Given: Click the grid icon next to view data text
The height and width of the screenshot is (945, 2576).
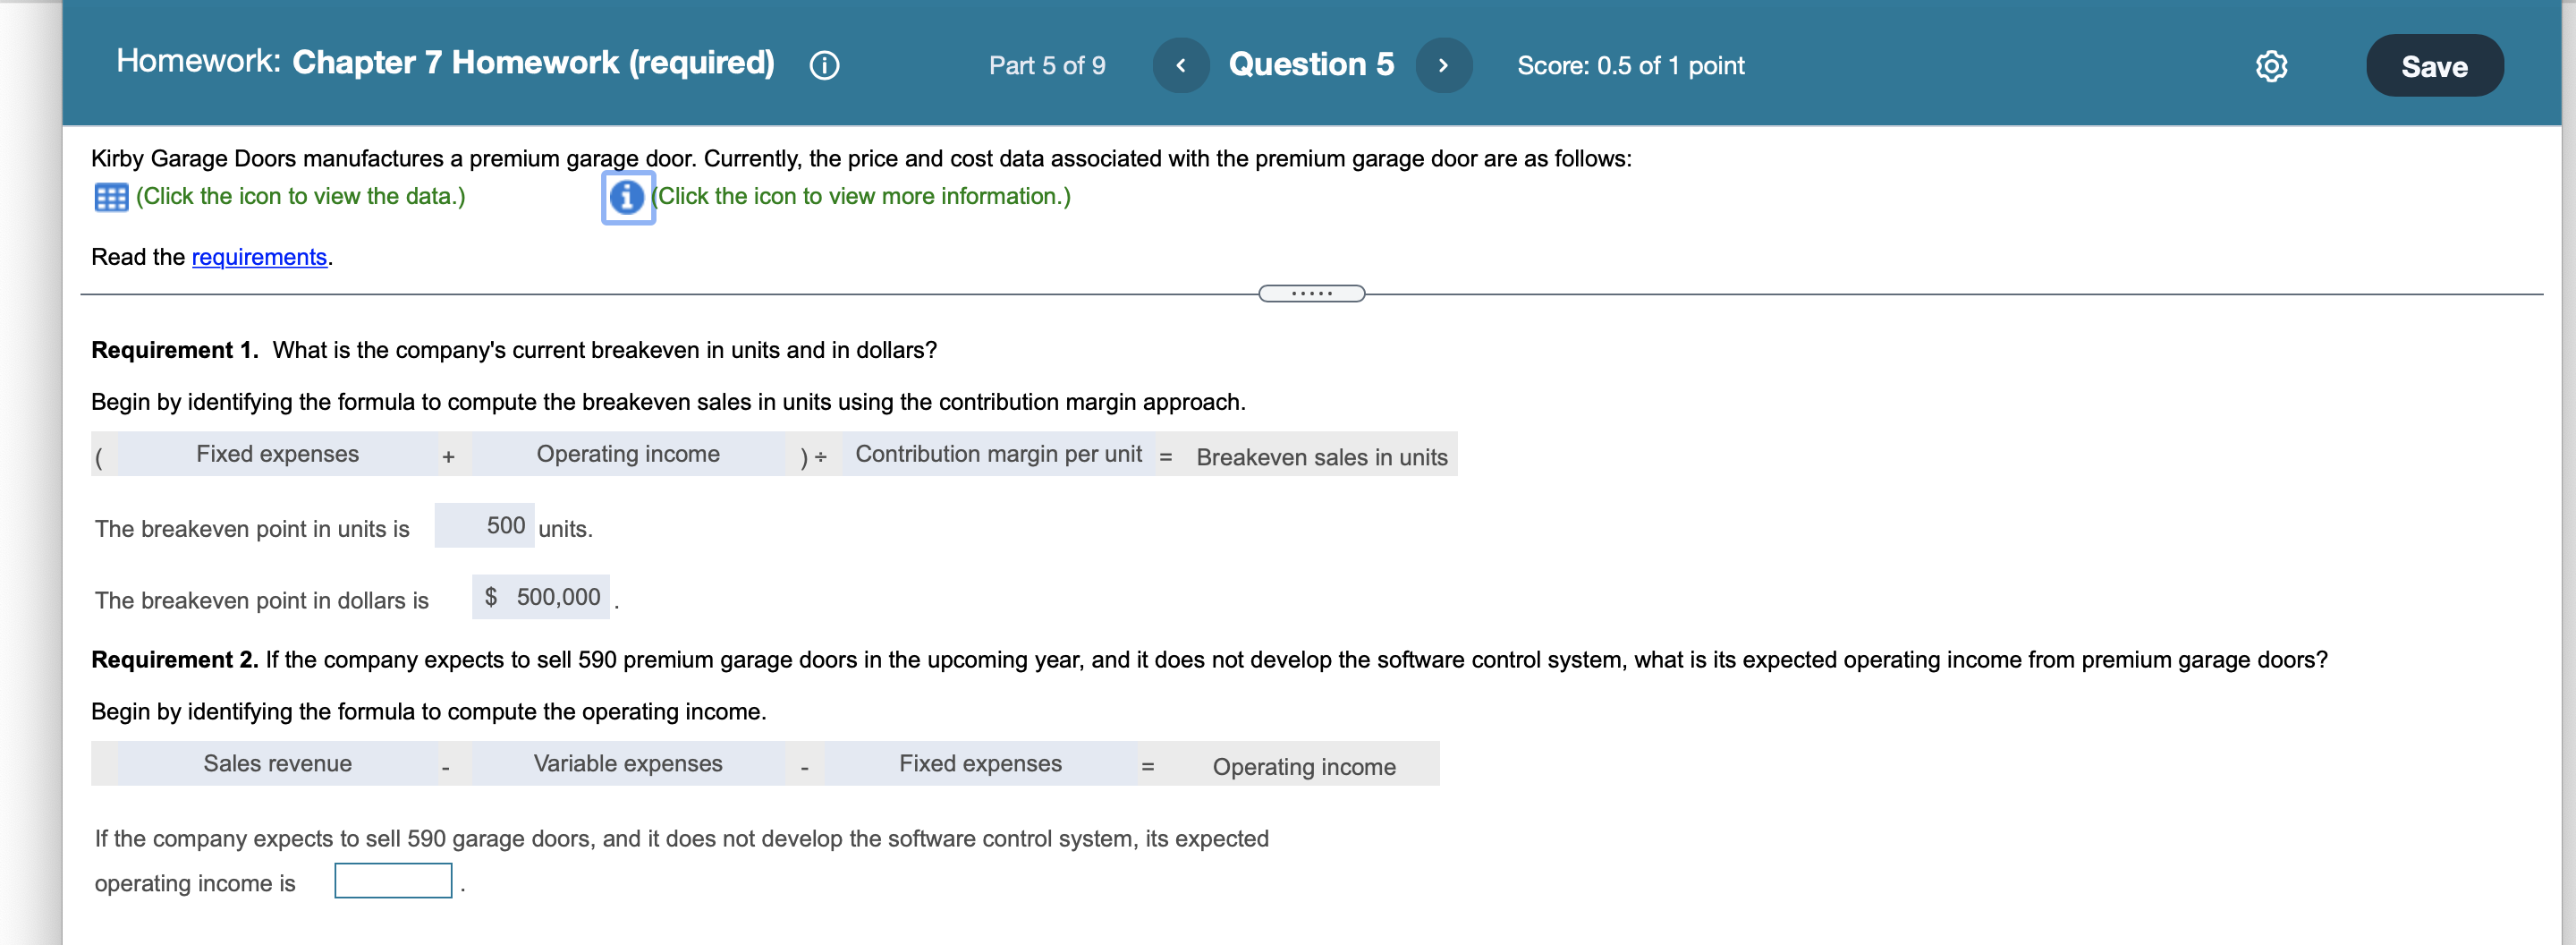Looking at the screenshot, I should [111, 196].
